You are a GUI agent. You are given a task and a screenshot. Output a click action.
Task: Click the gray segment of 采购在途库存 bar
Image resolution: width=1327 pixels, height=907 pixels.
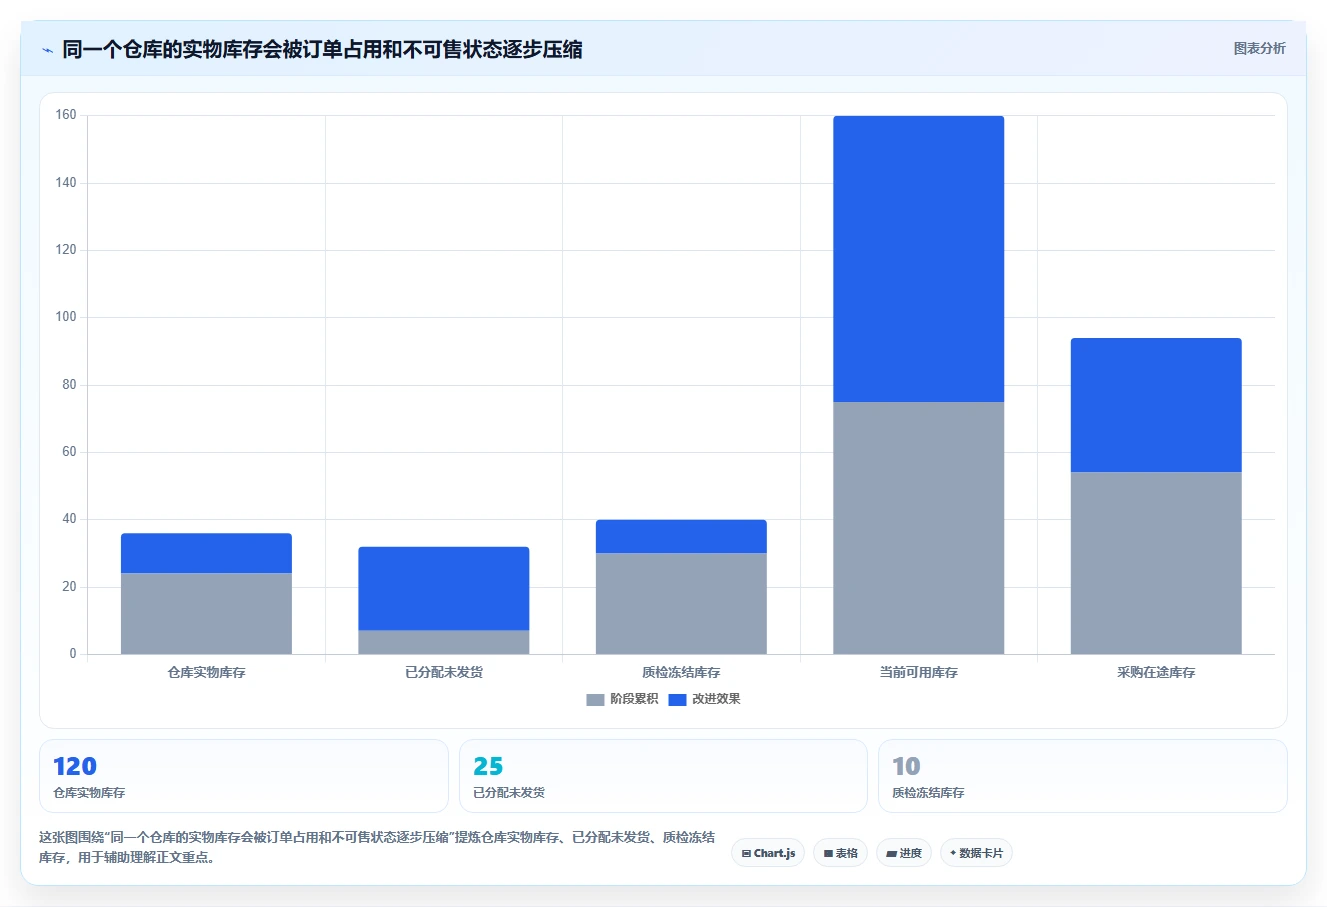(1156, 563)
